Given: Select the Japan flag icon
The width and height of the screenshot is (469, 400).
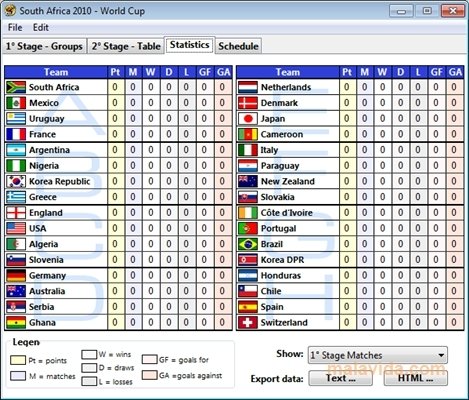Looking at the screenshot, I should (x=248, y=119).
